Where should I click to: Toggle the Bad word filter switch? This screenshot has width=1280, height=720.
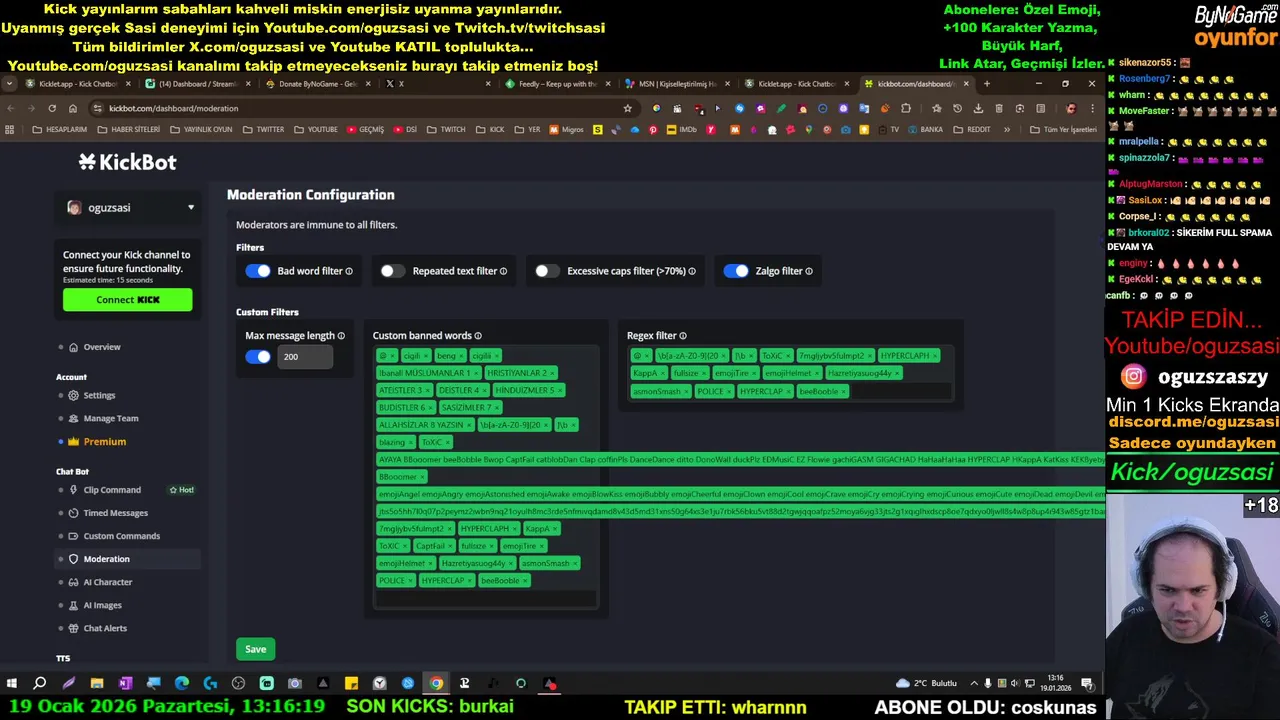258,271
